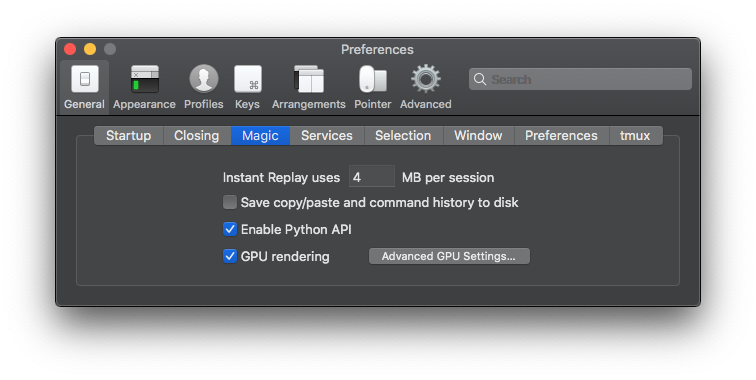This screenshot has height=380, width=756.
Task: Open the Appearance preferences pane
Action: click(144, 87)
